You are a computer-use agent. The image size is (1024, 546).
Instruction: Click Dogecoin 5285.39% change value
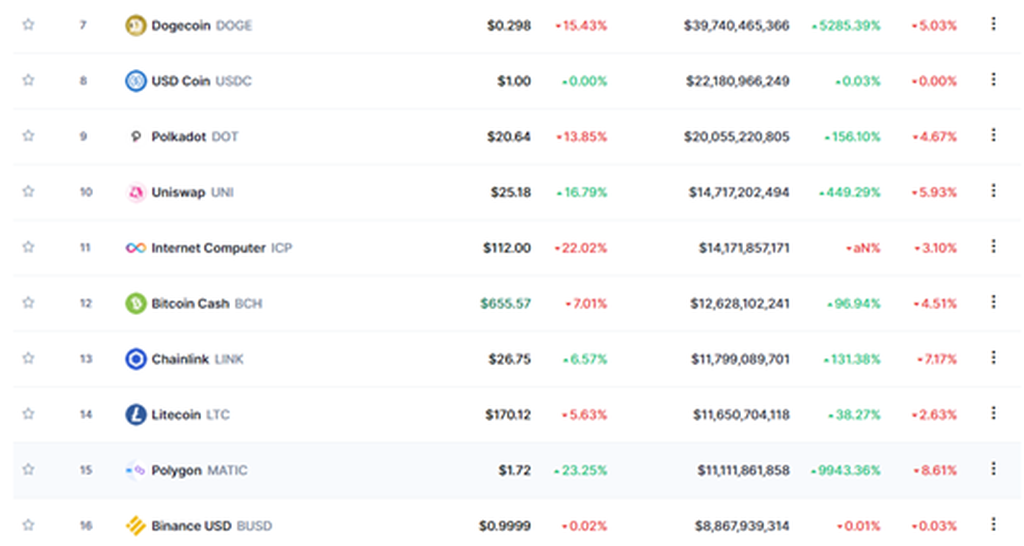point(846,25)
